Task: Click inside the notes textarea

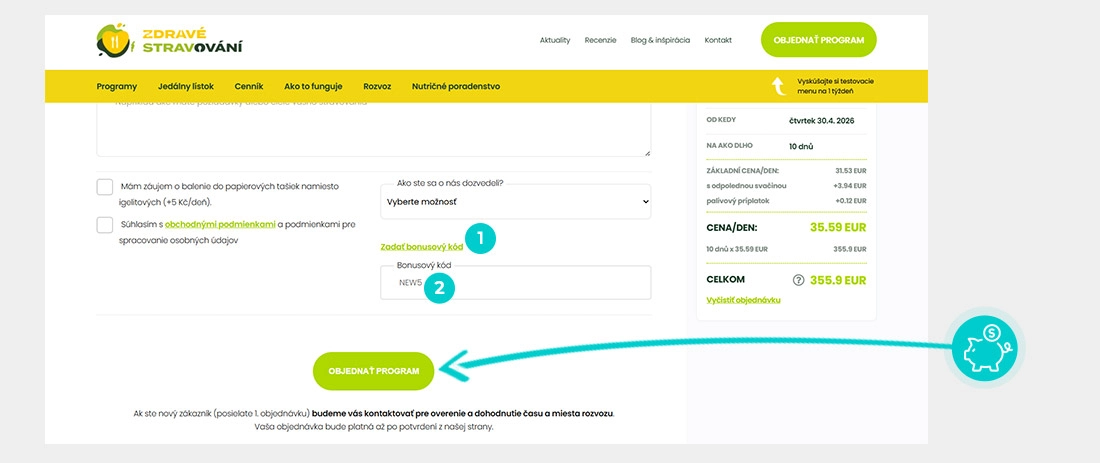Action: [x=373, y=129]
